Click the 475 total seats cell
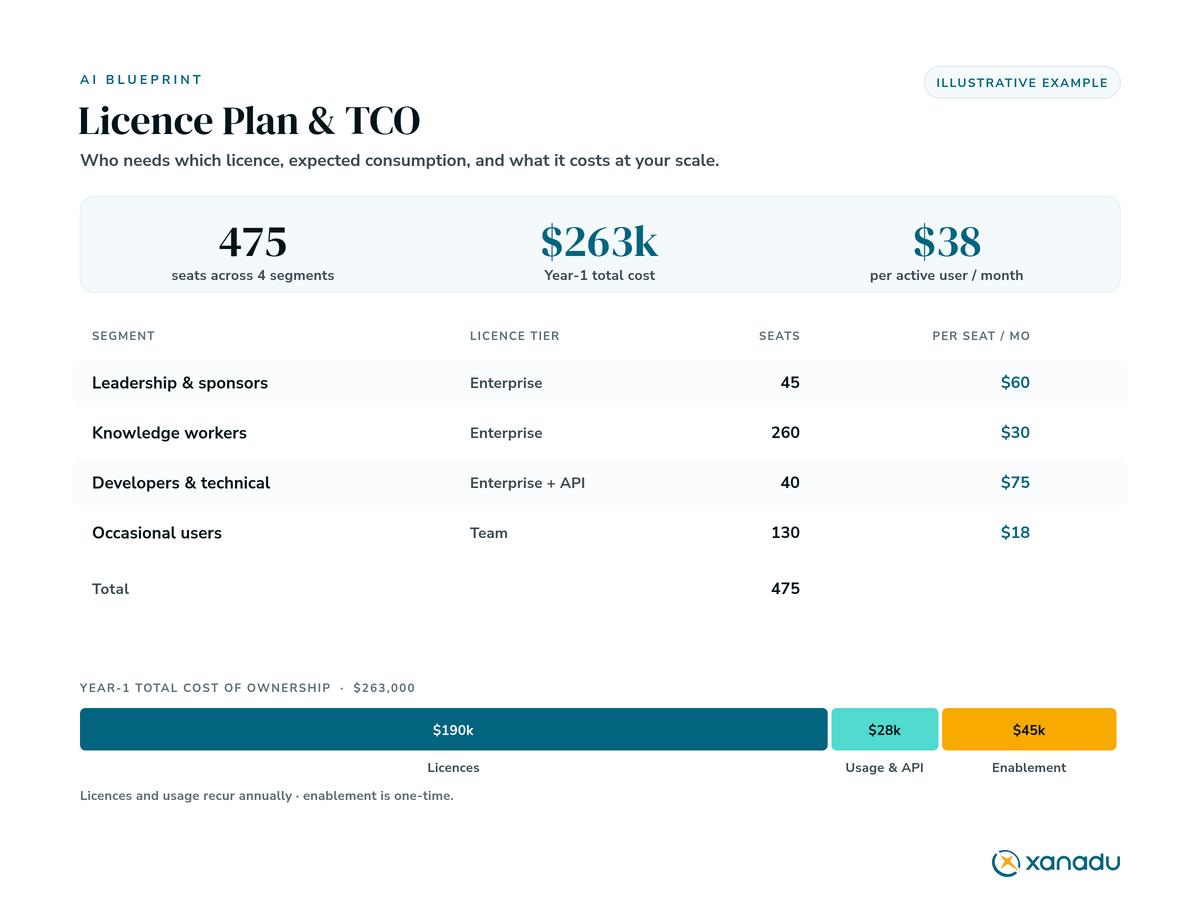1200x900 pixels. (x=785, y=589)
